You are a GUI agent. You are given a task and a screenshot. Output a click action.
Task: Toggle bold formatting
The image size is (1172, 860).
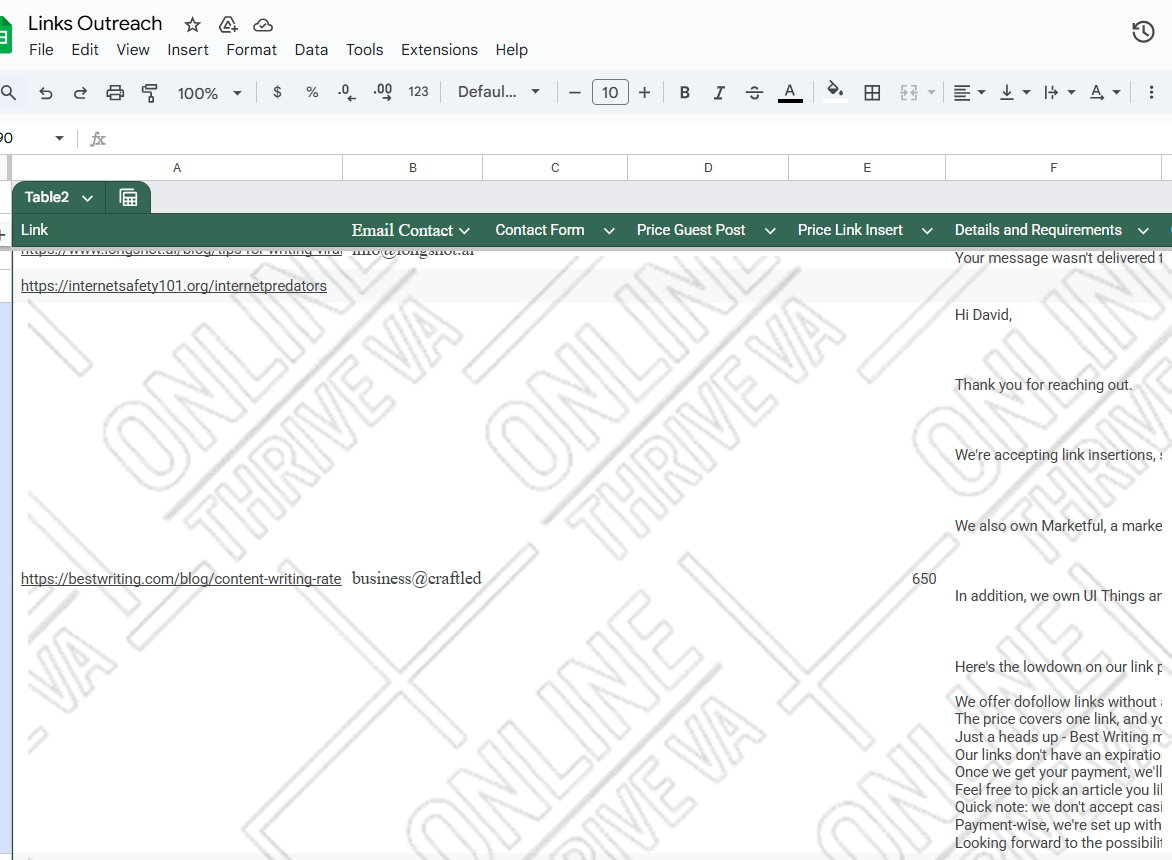pyautogui.click(x=684, y=91)
